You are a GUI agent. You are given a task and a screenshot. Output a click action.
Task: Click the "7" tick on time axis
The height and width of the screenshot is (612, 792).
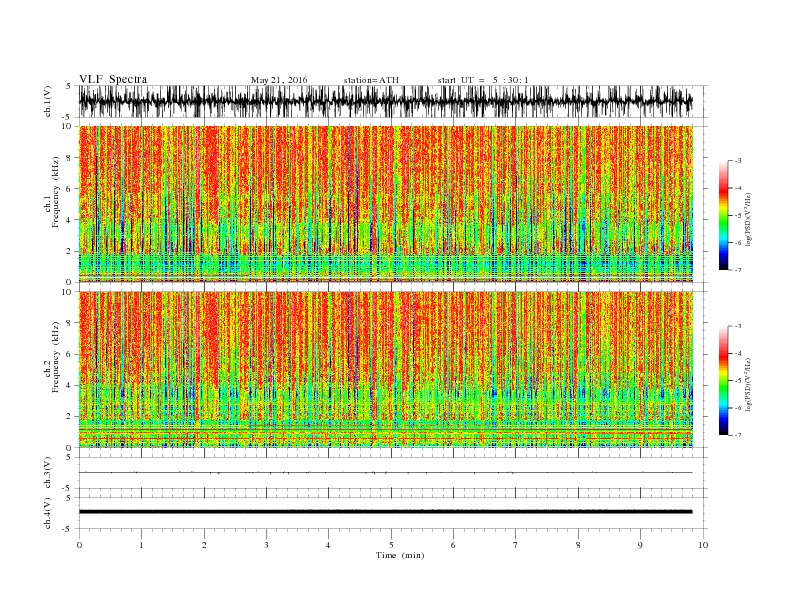click(x=516, y=545)
